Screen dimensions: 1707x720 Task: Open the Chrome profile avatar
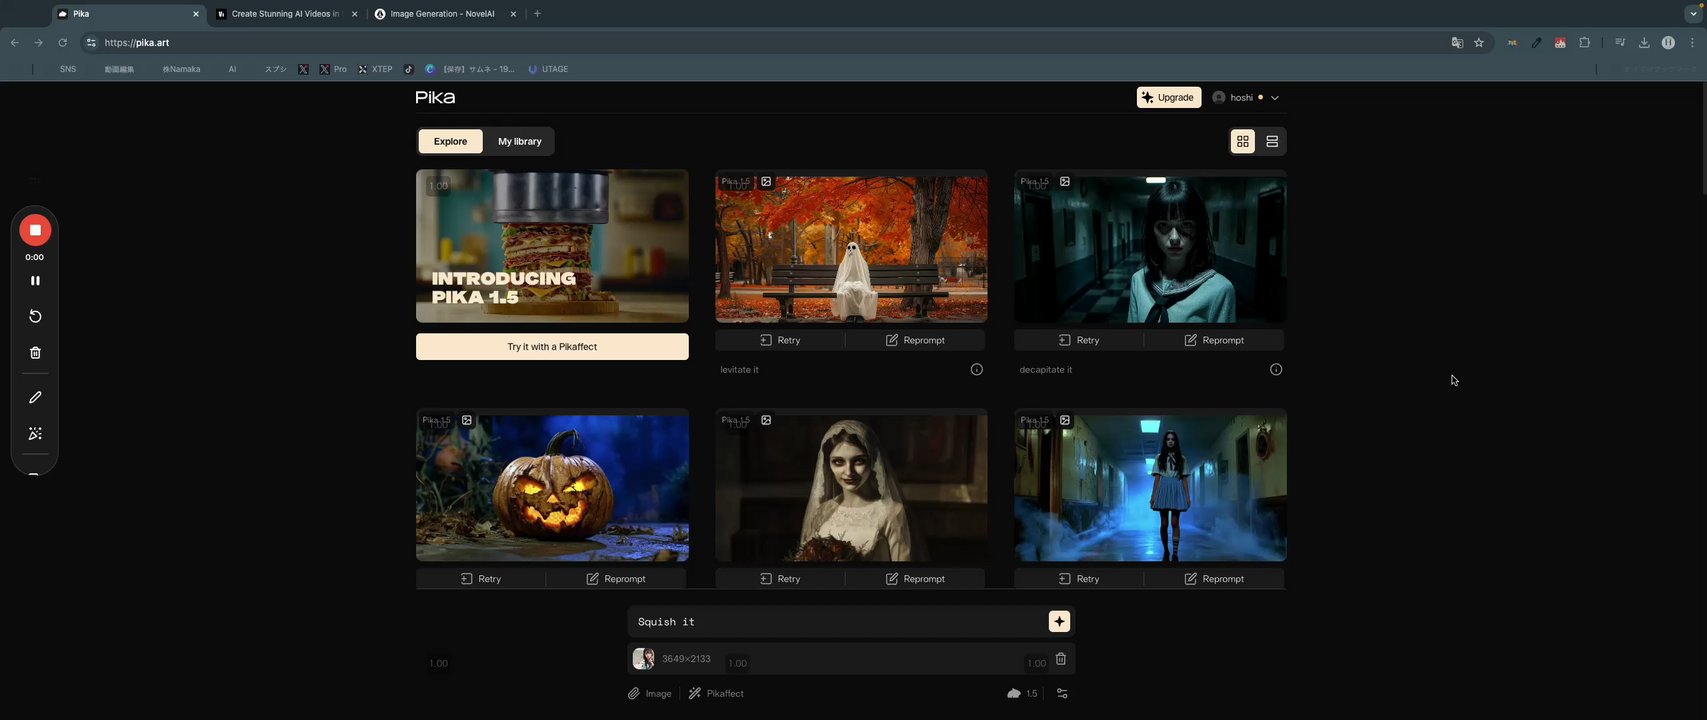(1668, 43)
